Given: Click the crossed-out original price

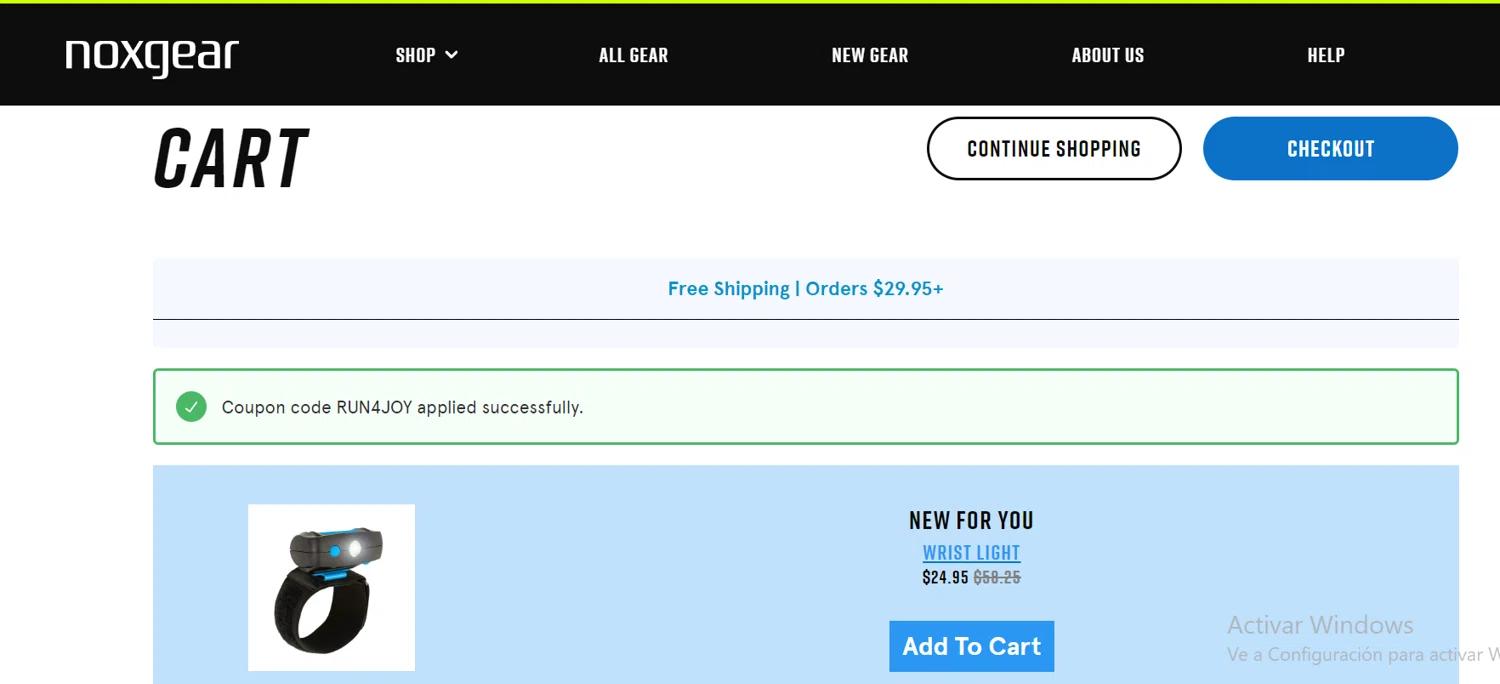Looking at the screenshot, I should pos(997,577).
